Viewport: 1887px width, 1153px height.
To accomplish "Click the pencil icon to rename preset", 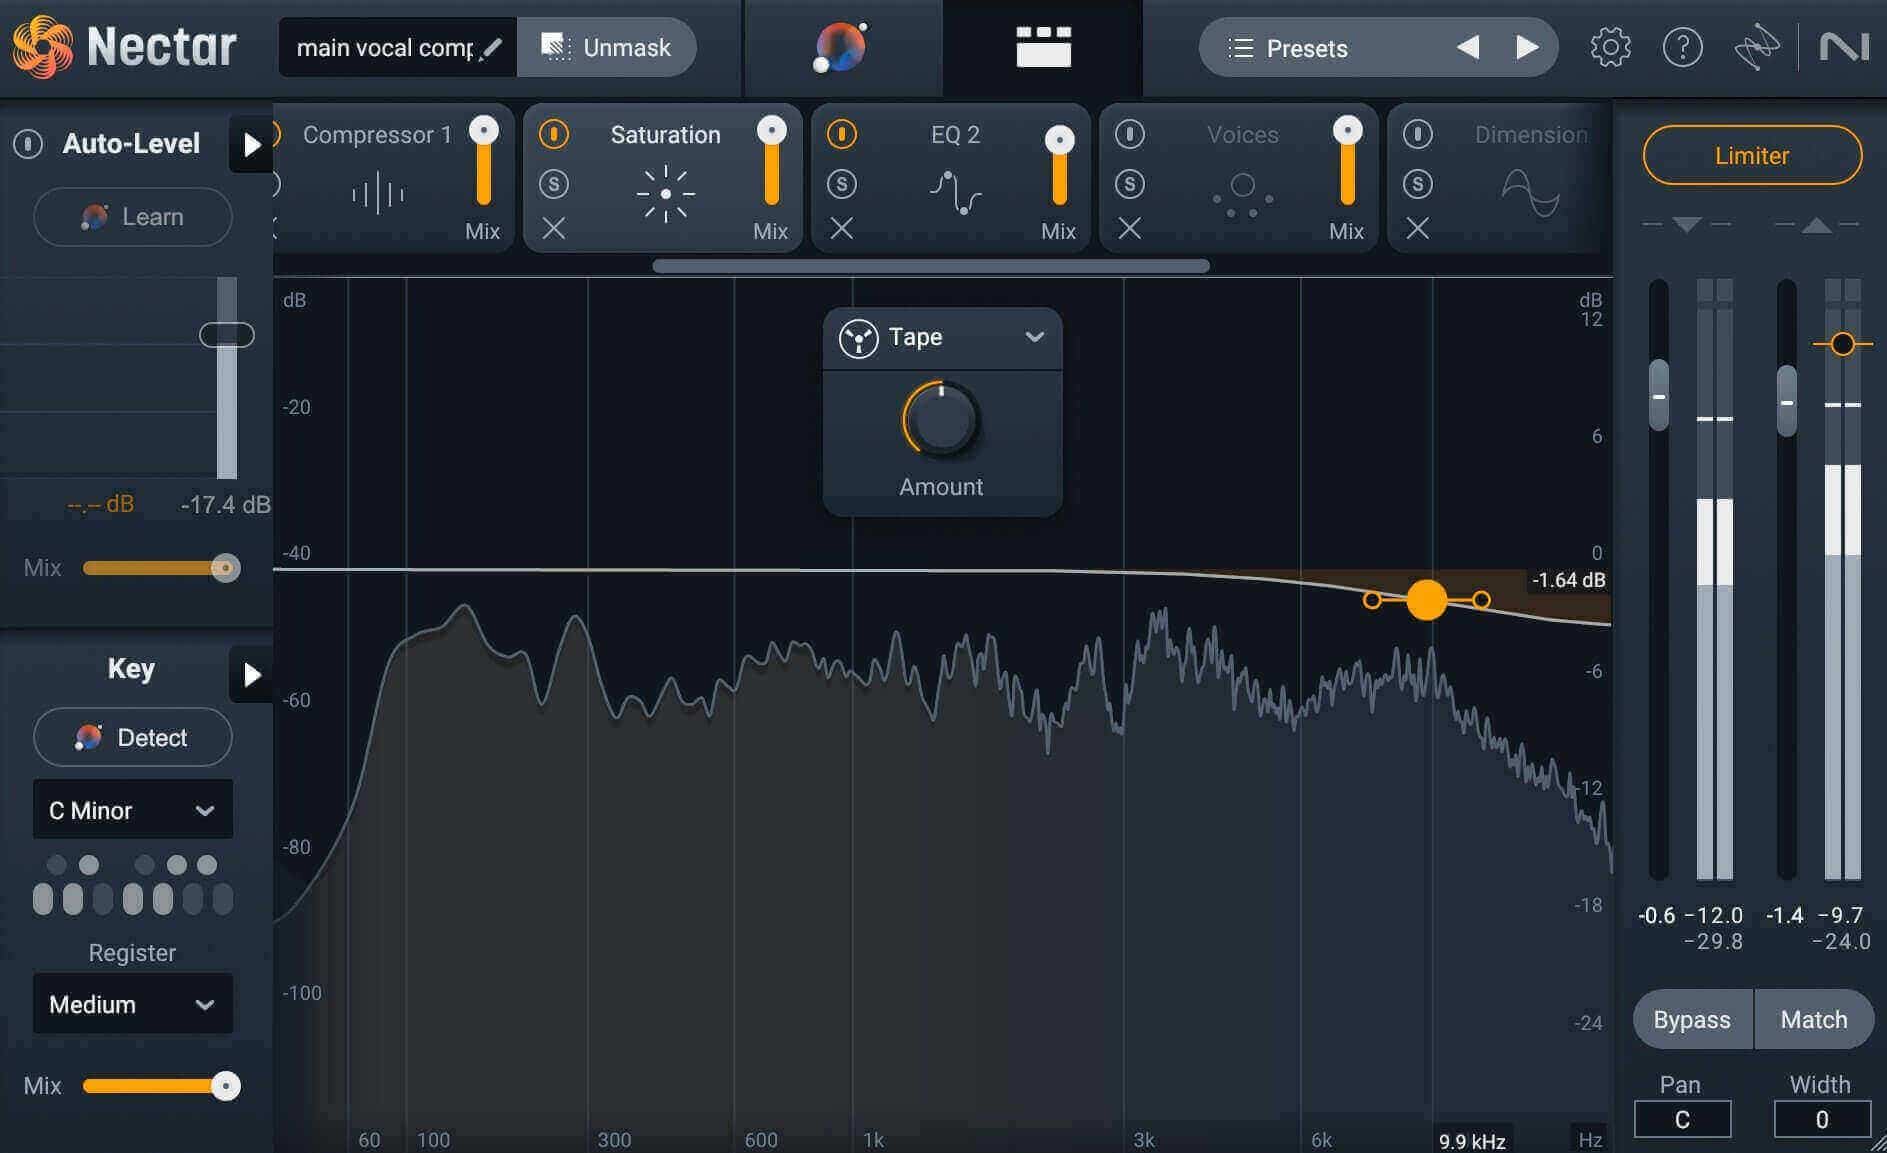I will pos(490,48).
